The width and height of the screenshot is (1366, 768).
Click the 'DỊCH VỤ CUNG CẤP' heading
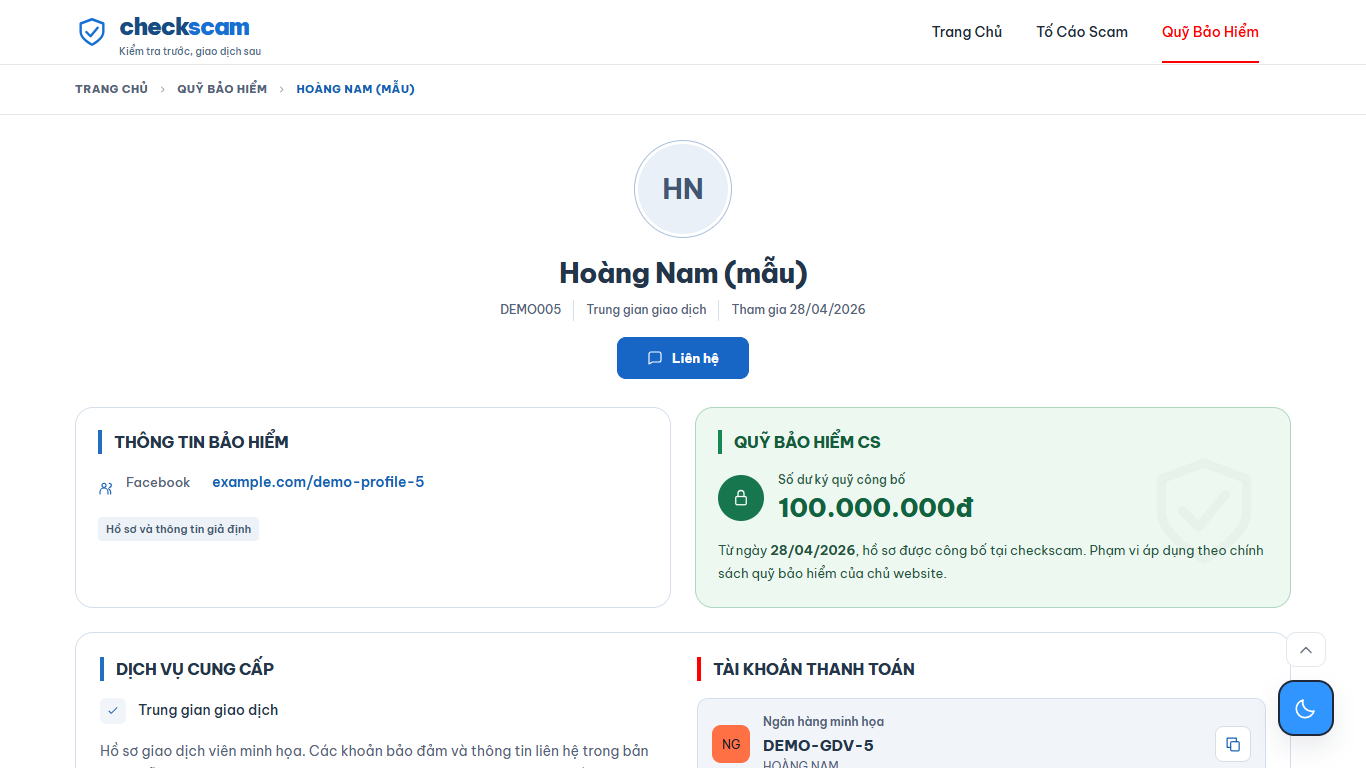195,669
